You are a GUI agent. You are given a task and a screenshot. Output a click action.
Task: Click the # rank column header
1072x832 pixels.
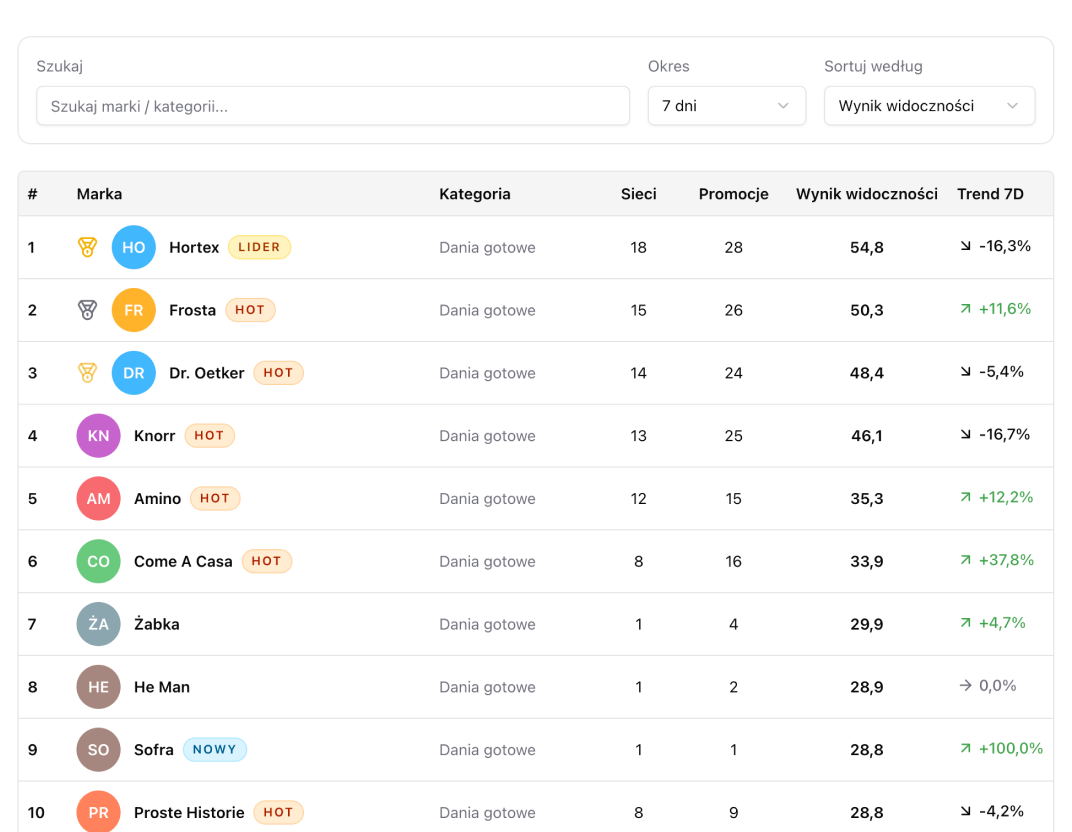[32, 194]
